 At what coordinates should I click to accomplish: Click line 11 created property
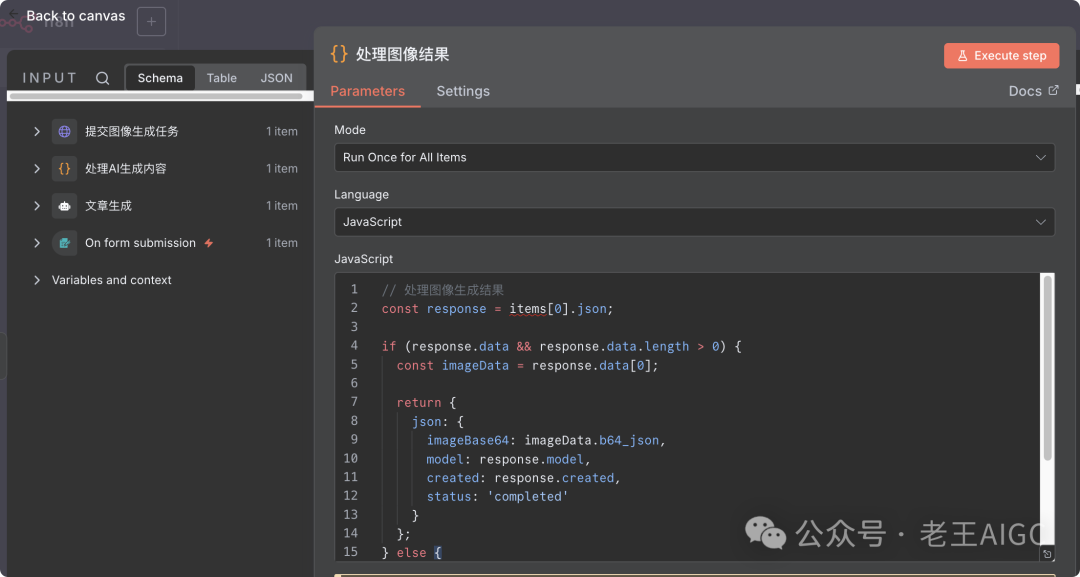pyautogui.click(x=523, y=477)
